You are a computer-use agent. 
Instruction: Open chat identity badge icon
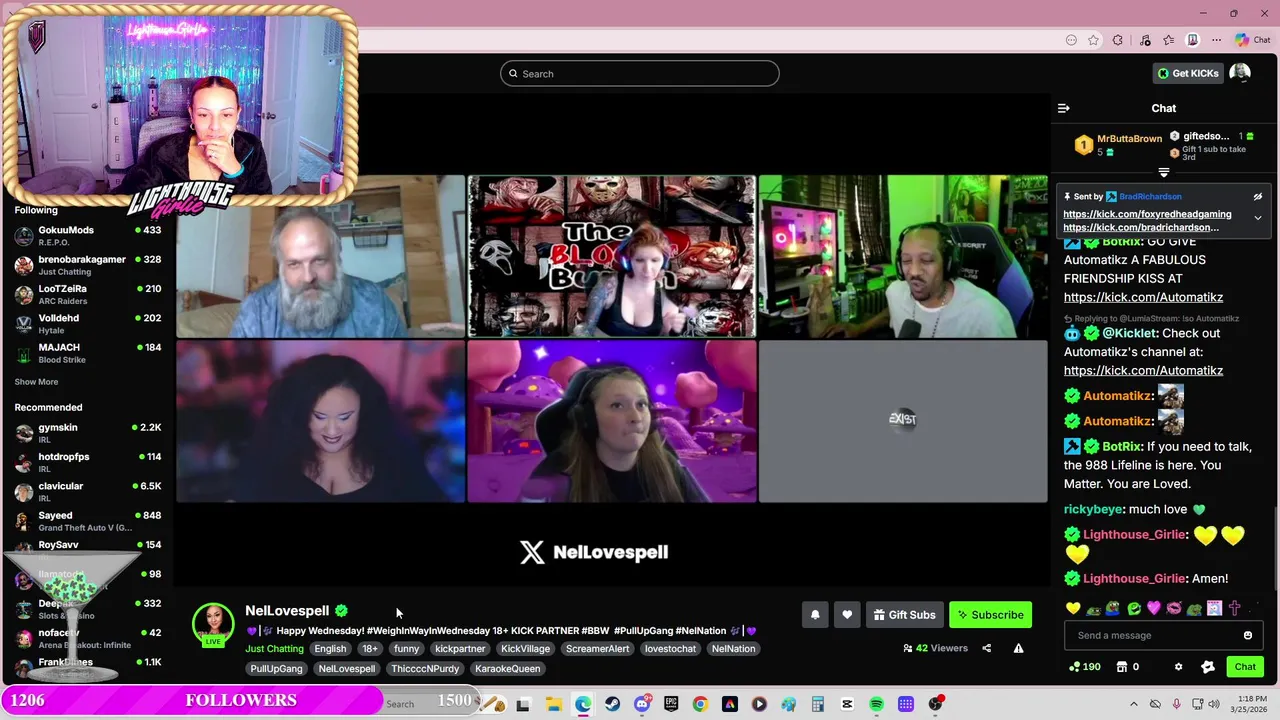pyautogui.click(x=1208, y=667)
